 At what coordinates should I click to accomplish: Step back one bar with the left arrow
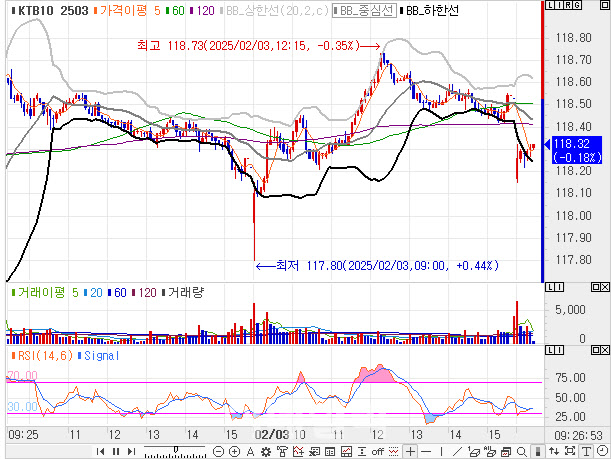tap(100, 451)
